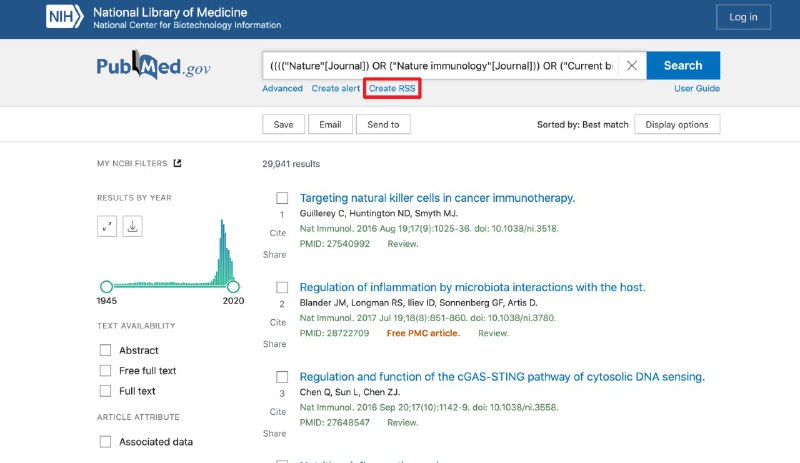
Task: Click the Log in button
Action: pyautogui.click(x=743, y=17)
